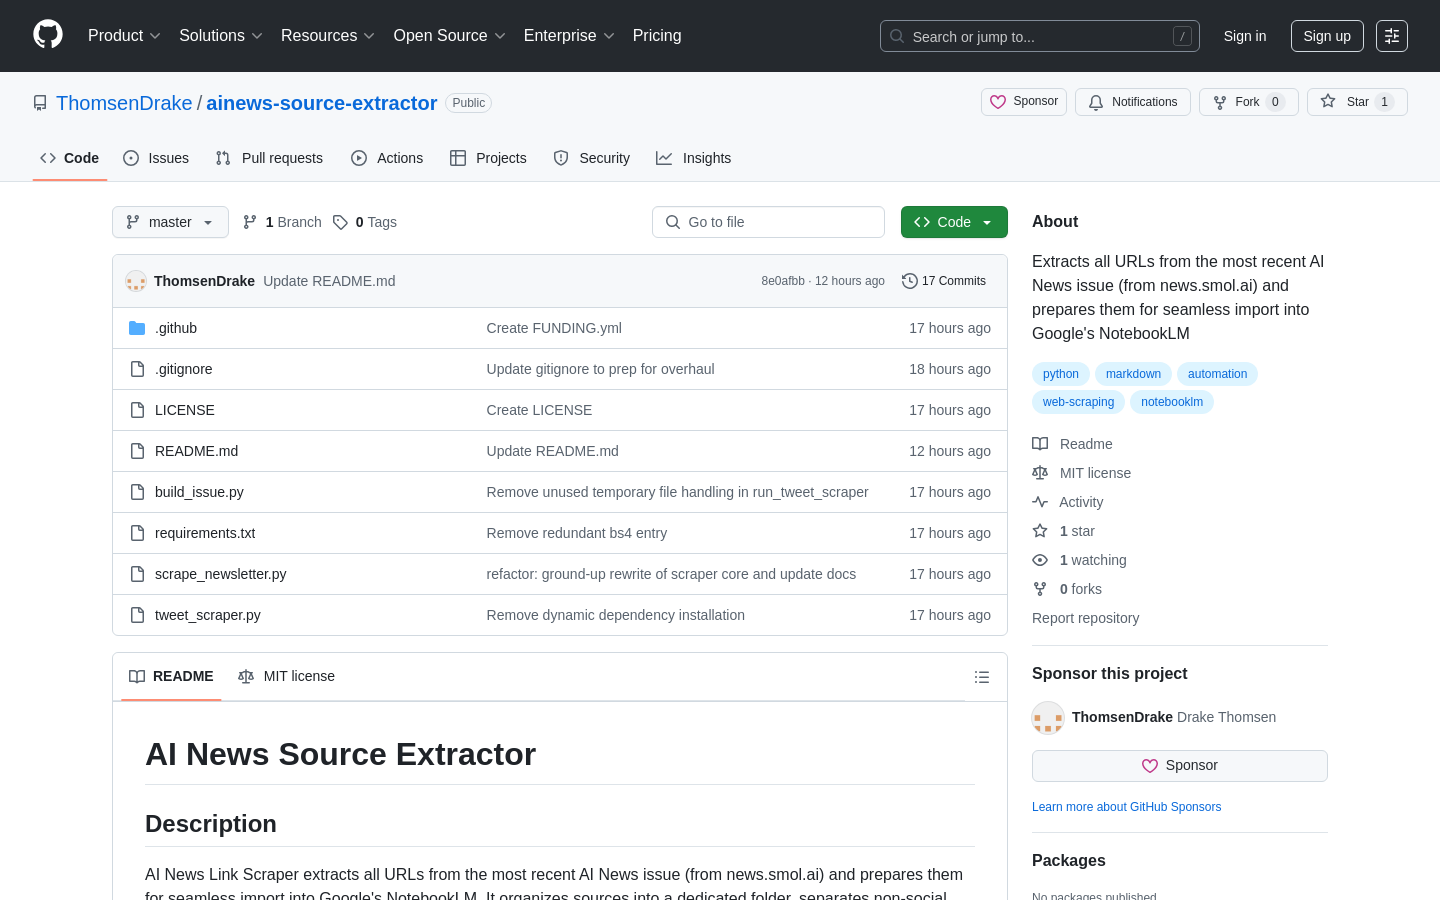The width and height of the screenshot is (1440, 900).
Task: Click the python topic tag
Action: [1061, 374]
